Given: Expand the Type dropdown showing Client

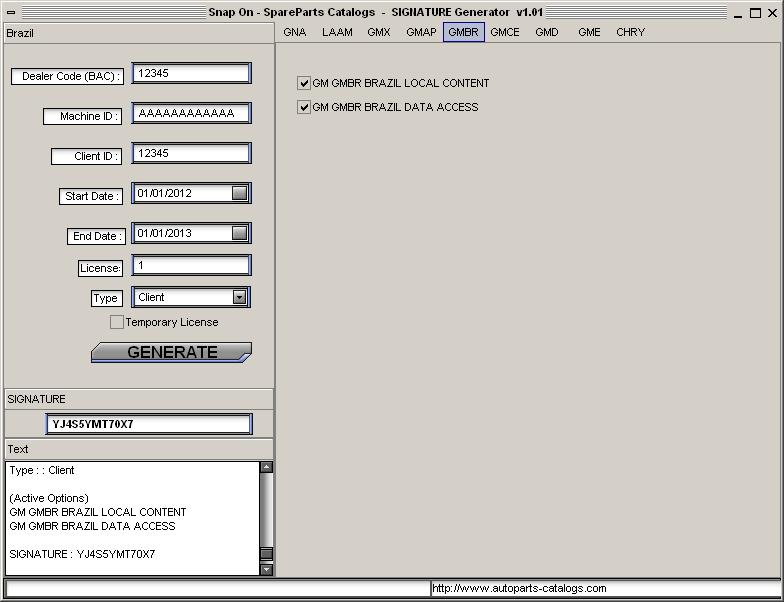Looking at the screenshot, I should click(240, 297).
